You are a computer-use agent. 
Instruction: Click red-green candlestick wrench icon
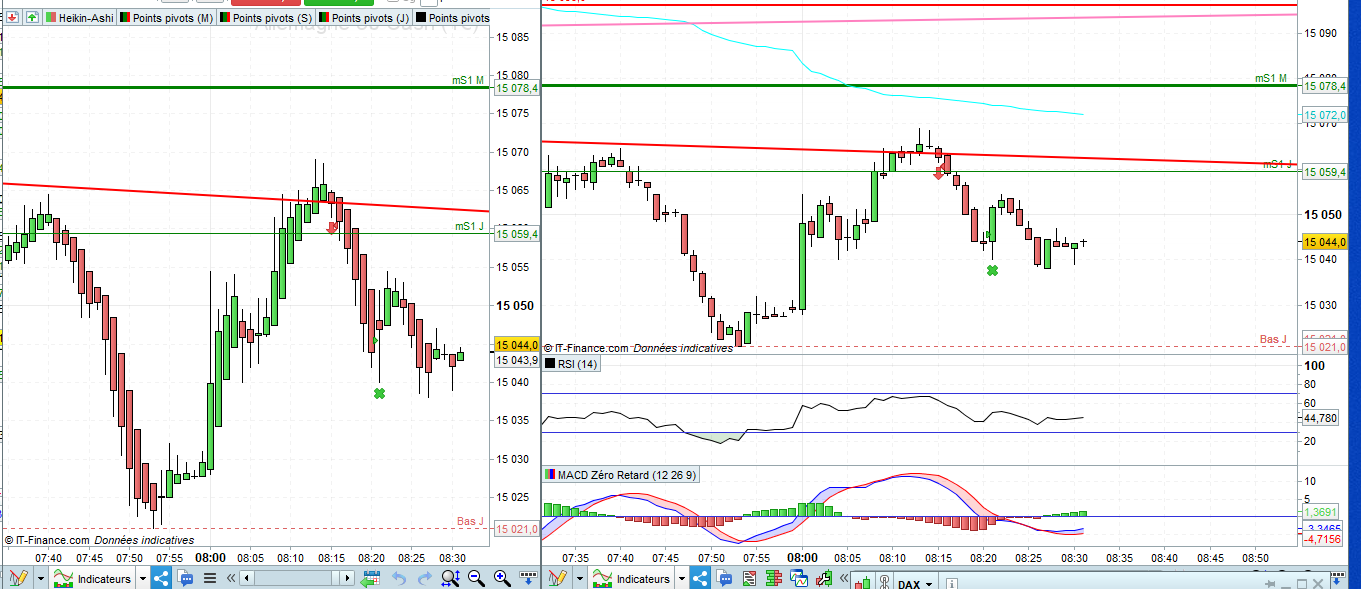click(825, 578)
